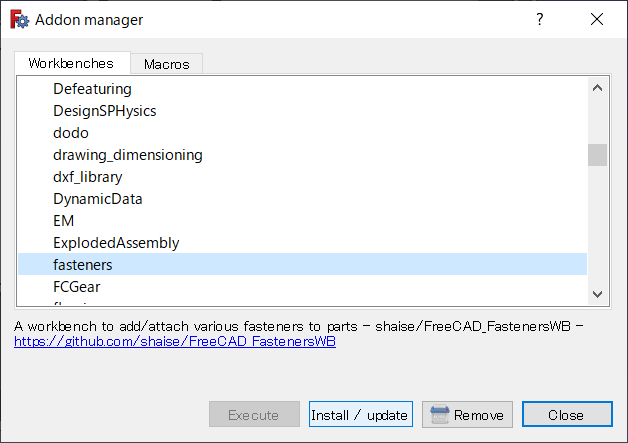Select the Defeaturing workbench
Image resolution: width=628 pixels, height=443 pixels.
(x=92, y=89)
